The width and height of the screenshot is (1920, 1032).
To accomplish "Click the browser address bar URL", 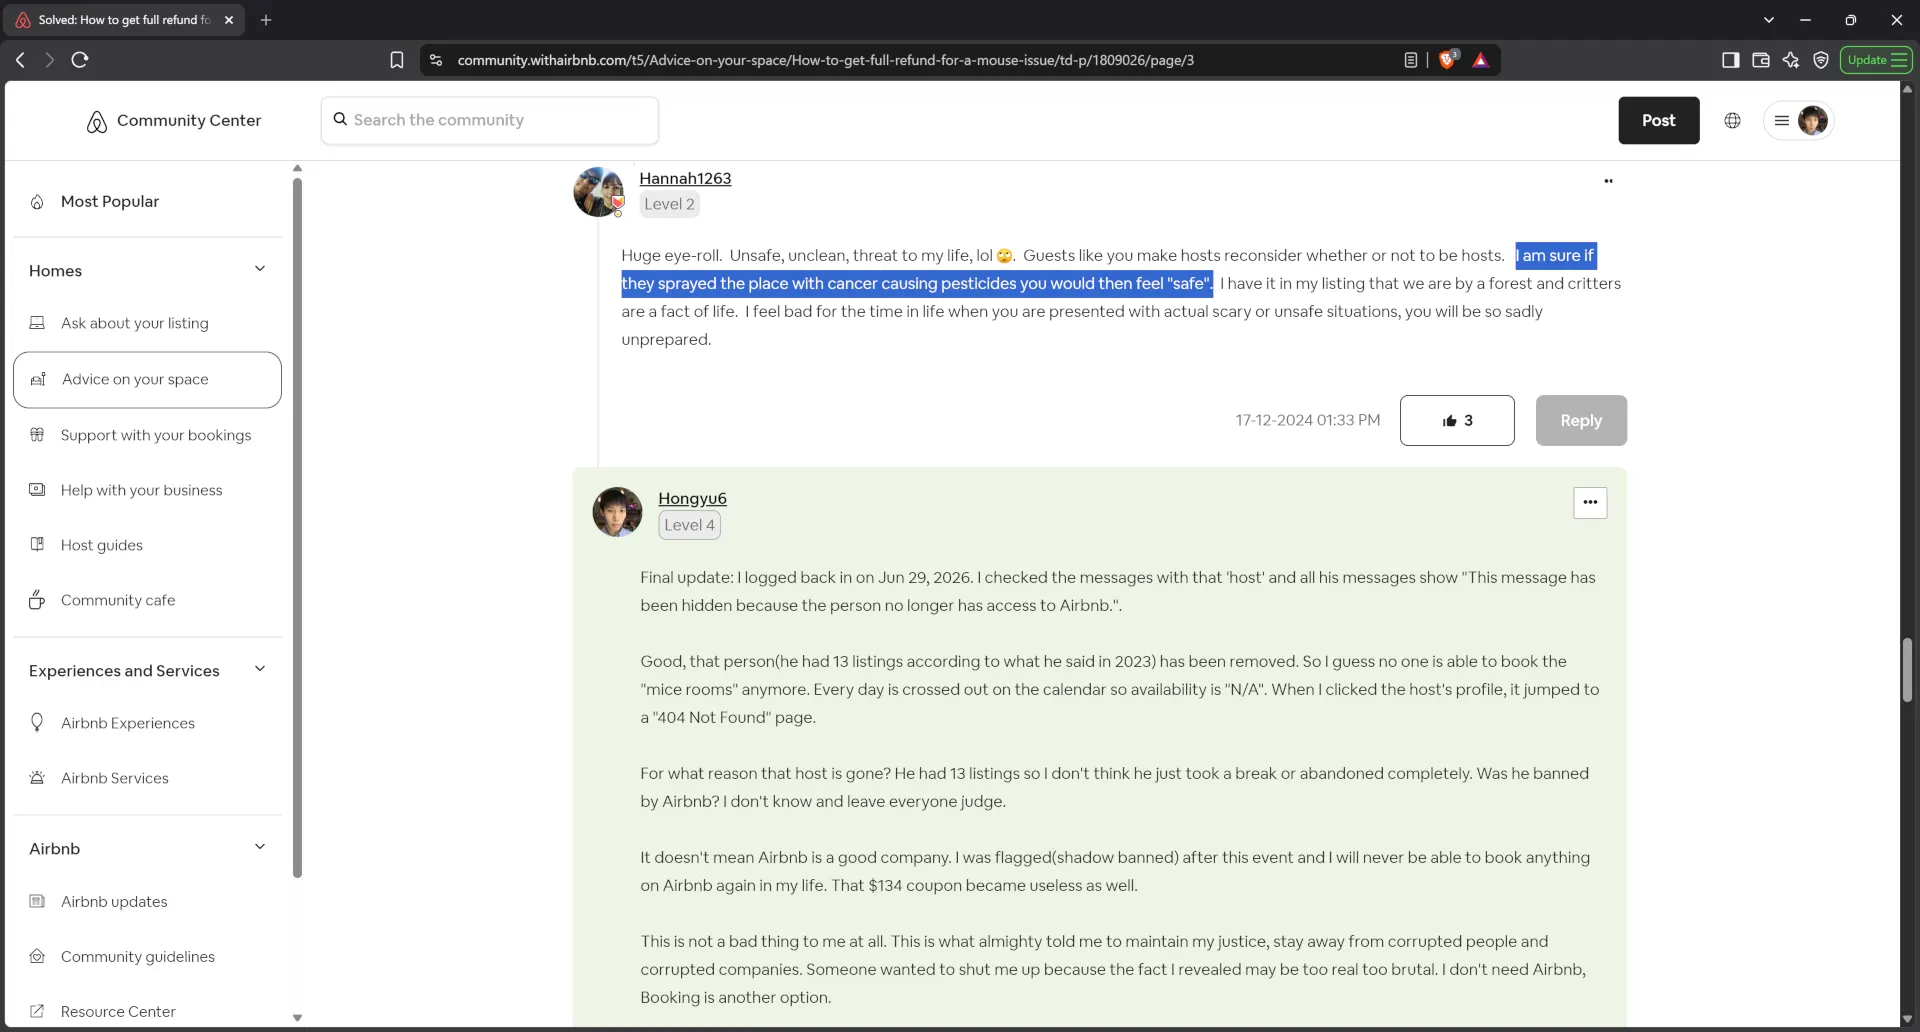I will pos(825,60).
